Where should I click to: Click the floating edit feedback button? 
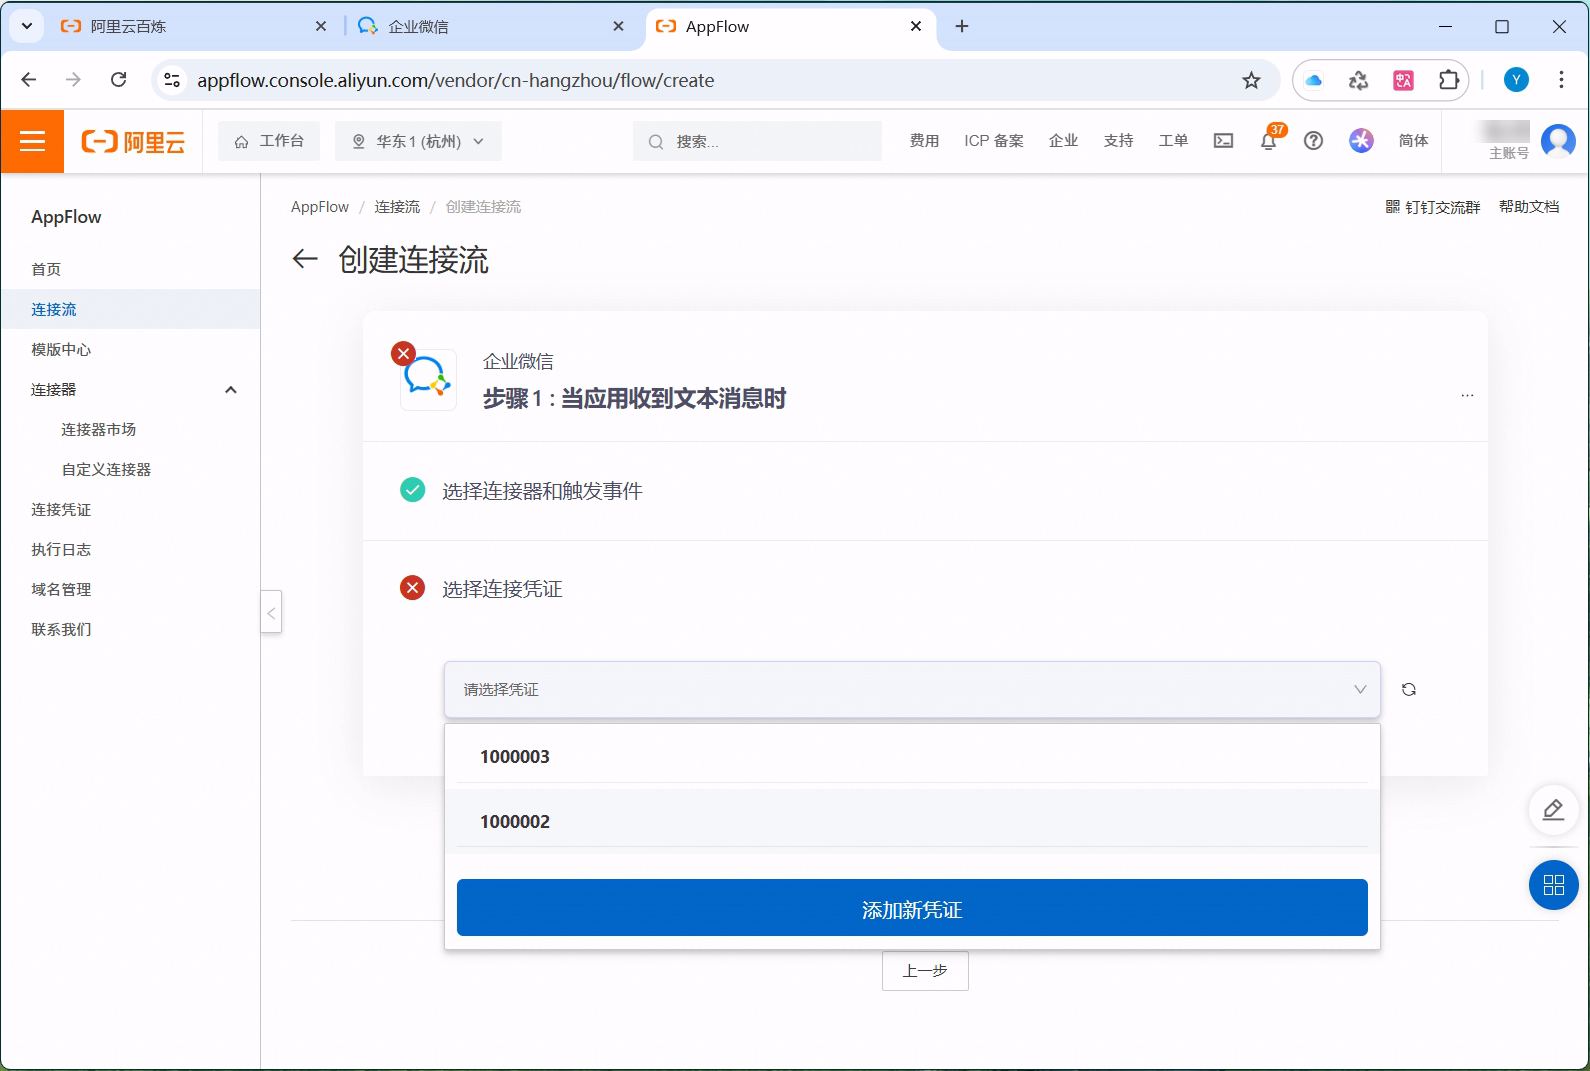point(1553,809)
